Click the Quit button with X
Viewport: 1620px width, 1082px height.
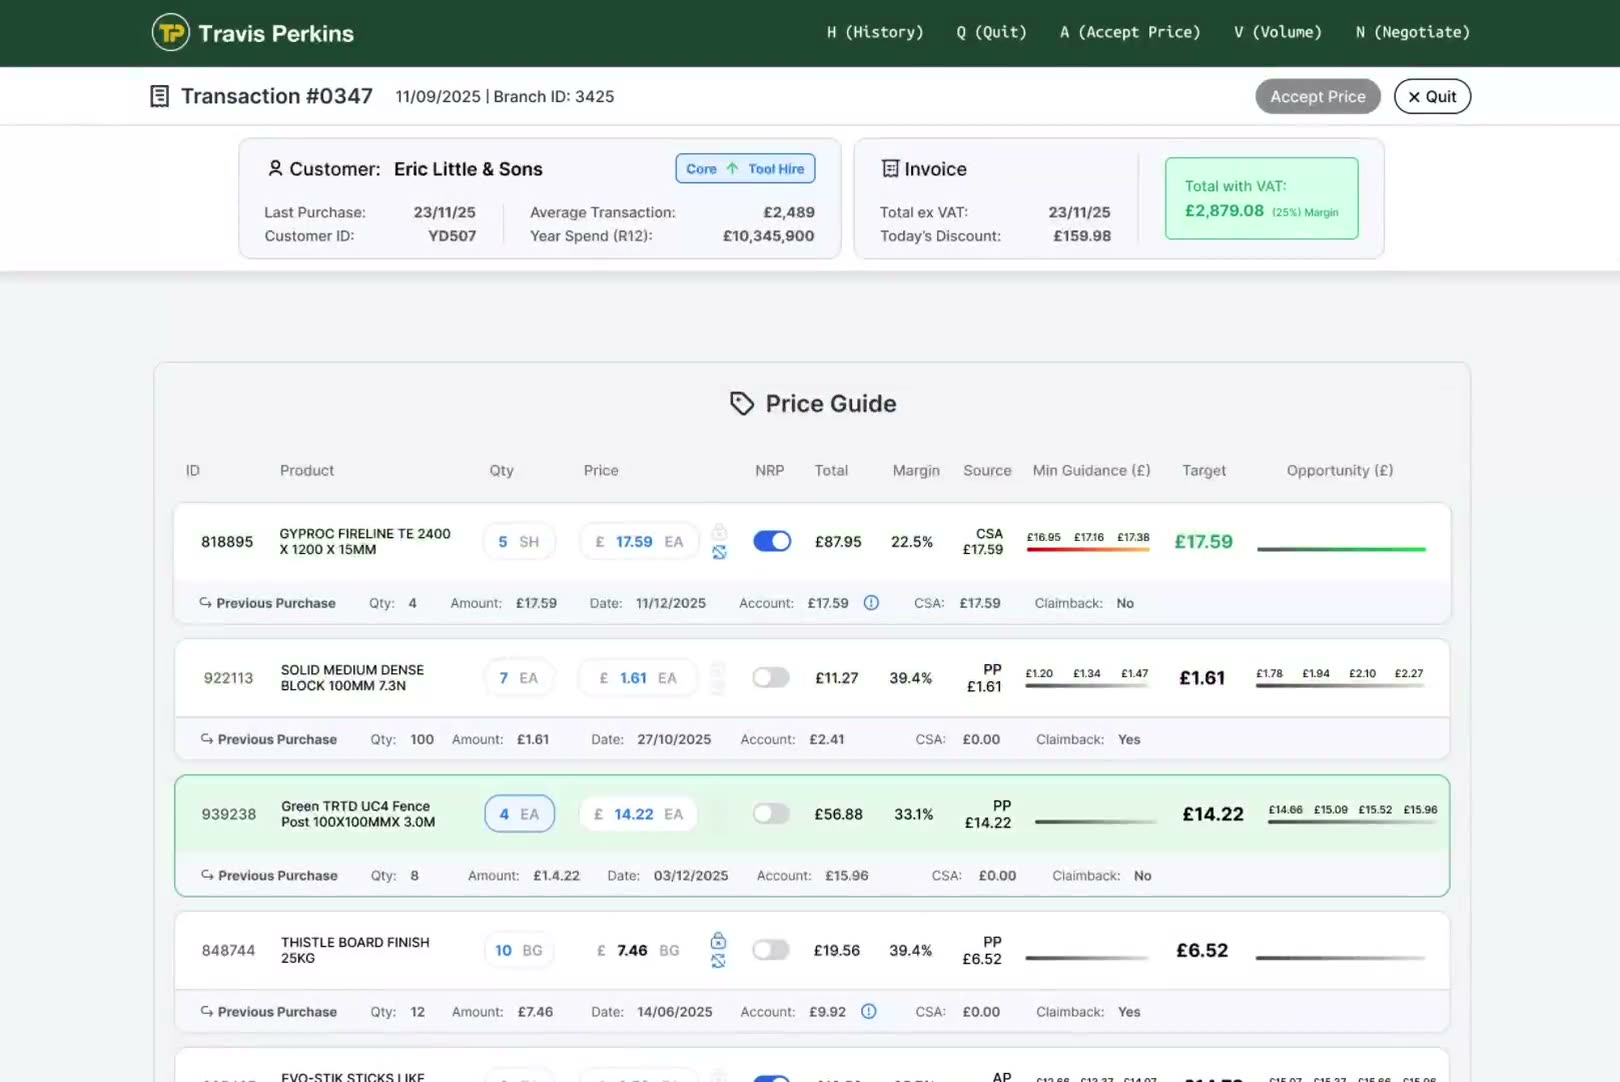(x=1432, y=96)
